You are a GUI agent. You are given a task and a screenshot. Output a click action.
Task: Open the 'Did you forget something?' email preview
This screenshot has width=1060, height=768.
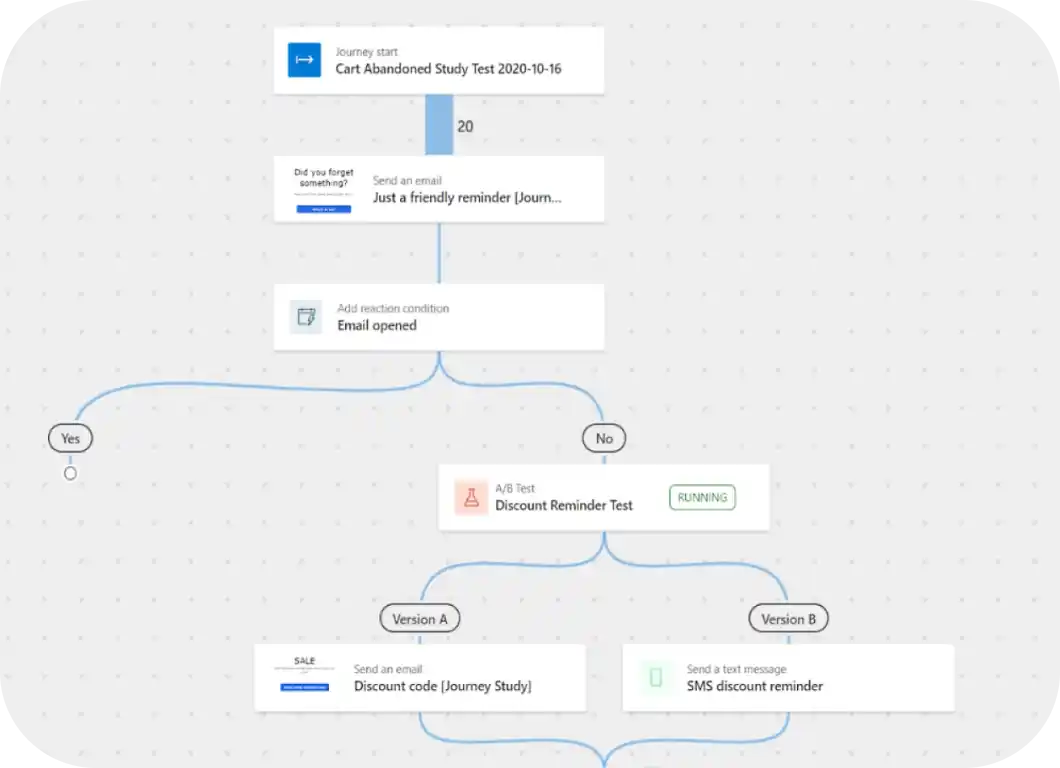click(322, 190)
